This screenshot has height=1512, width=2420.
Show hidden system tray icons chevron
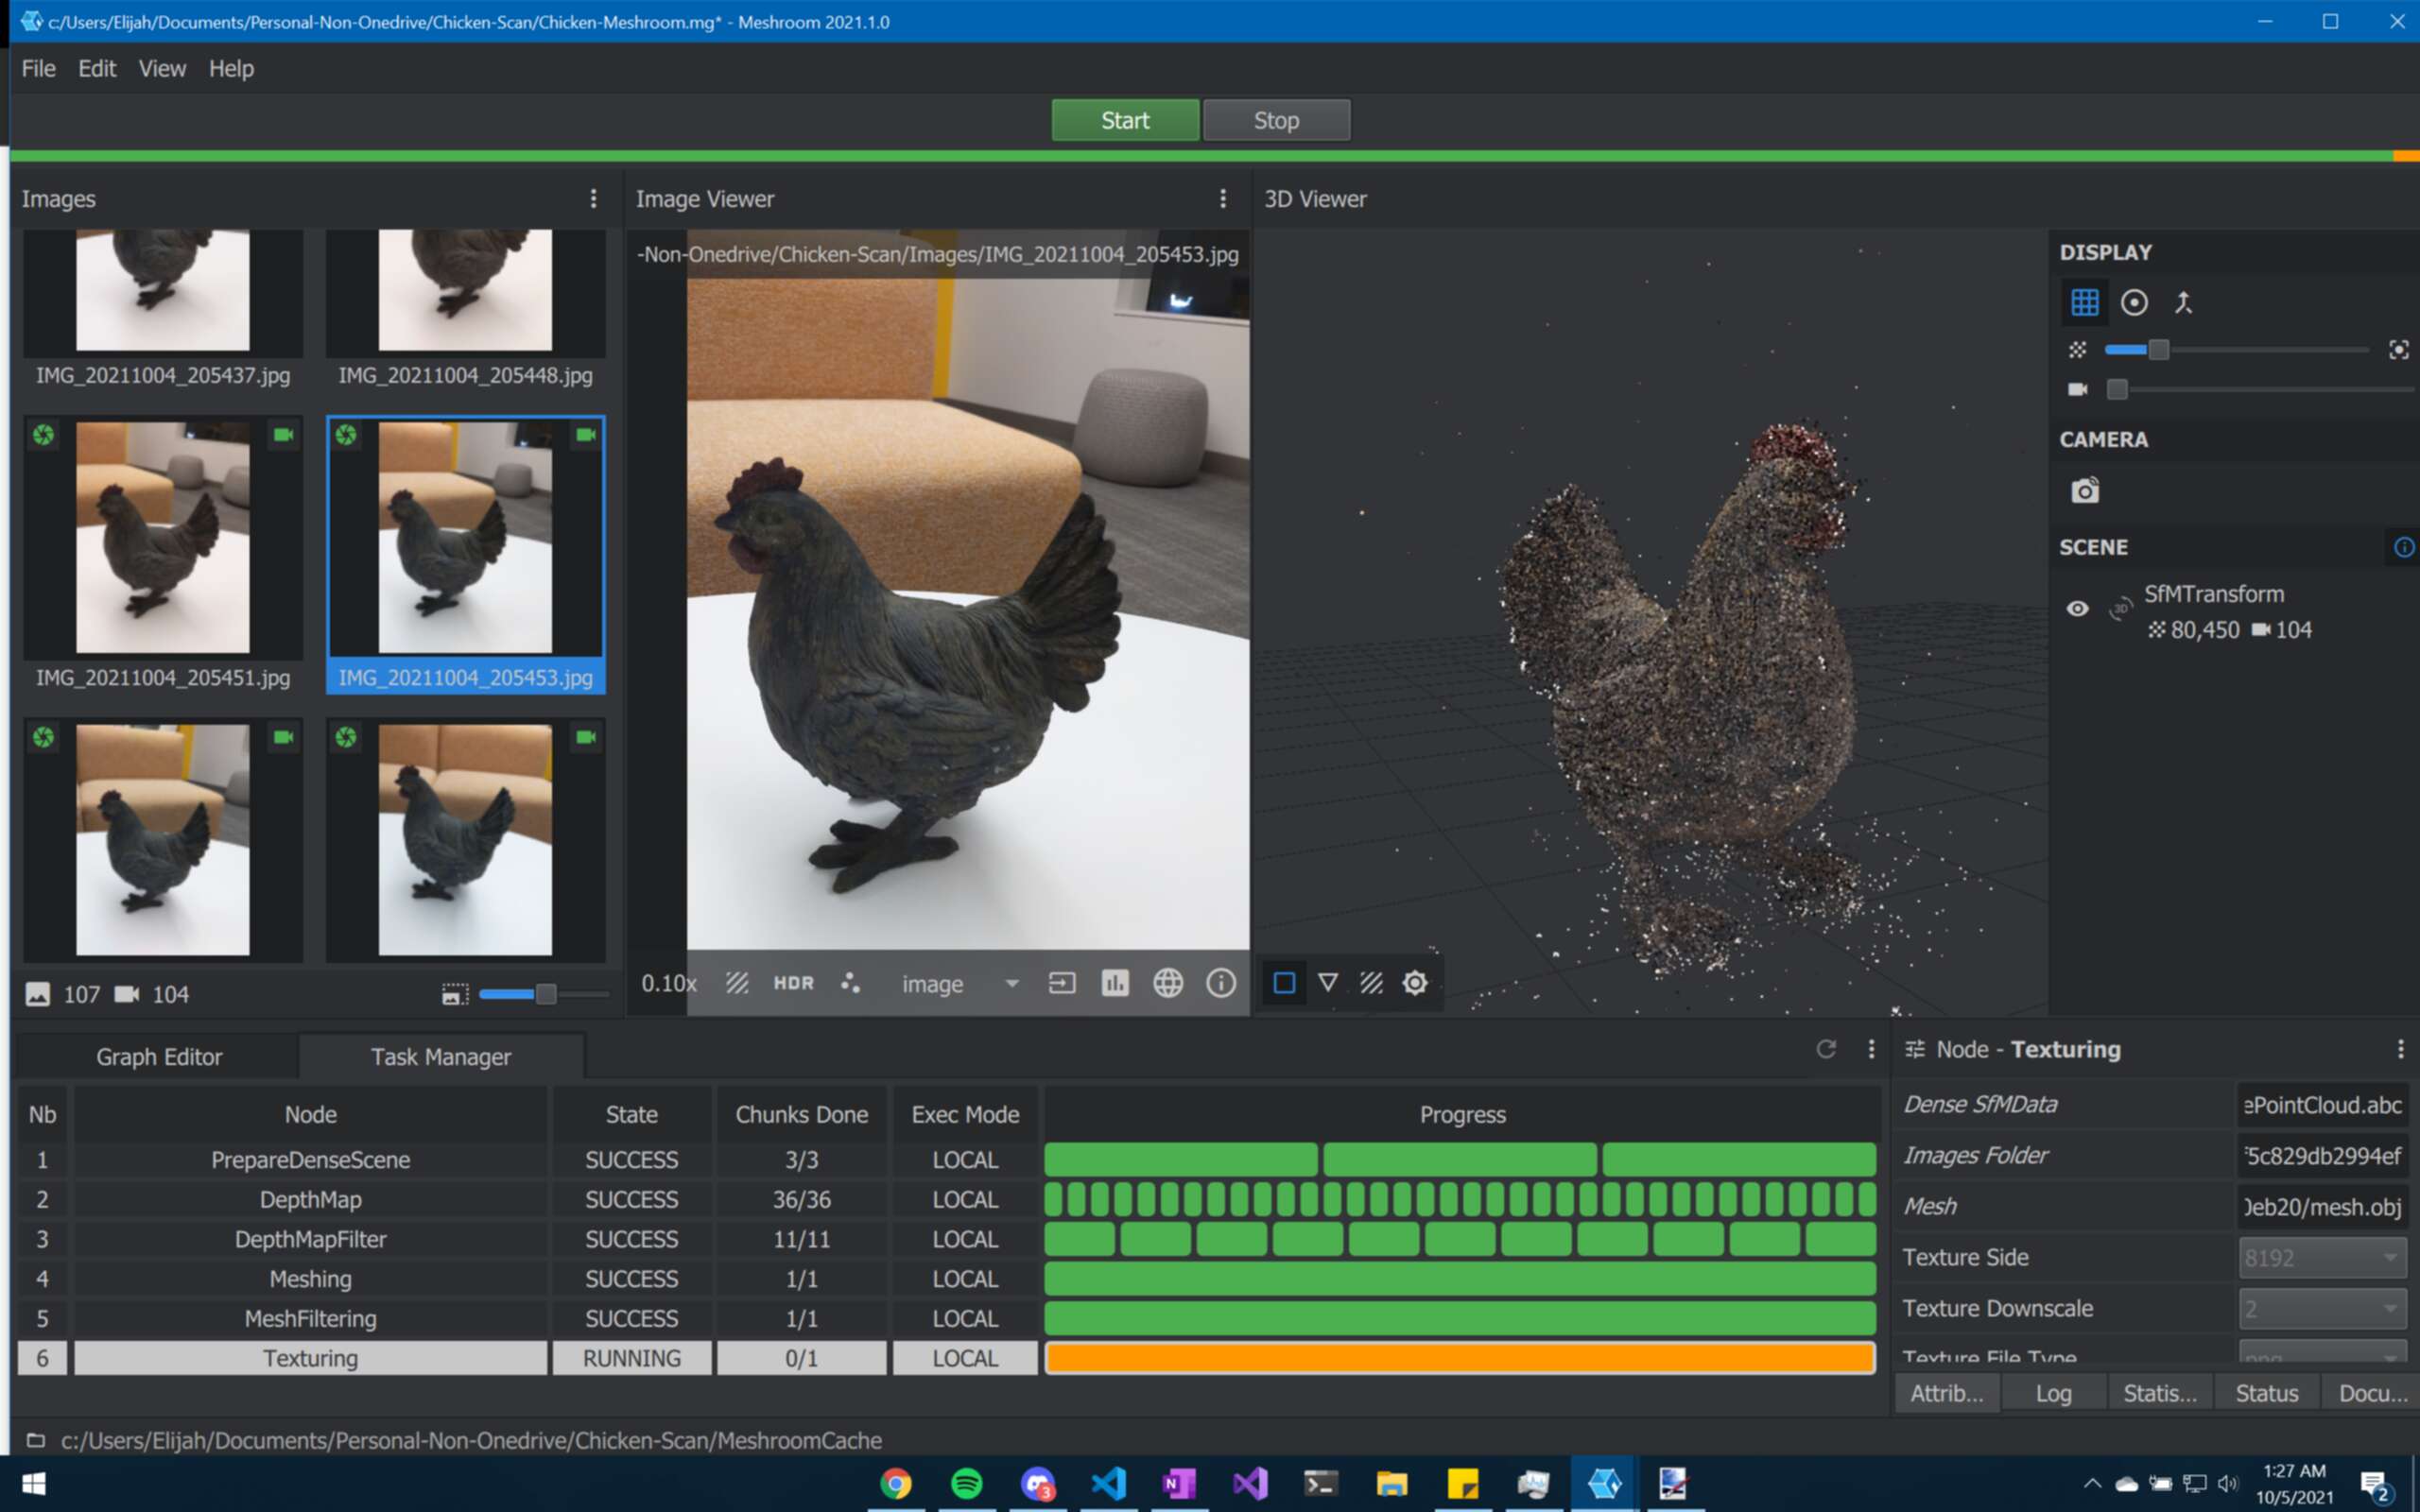[2092, 1483]
